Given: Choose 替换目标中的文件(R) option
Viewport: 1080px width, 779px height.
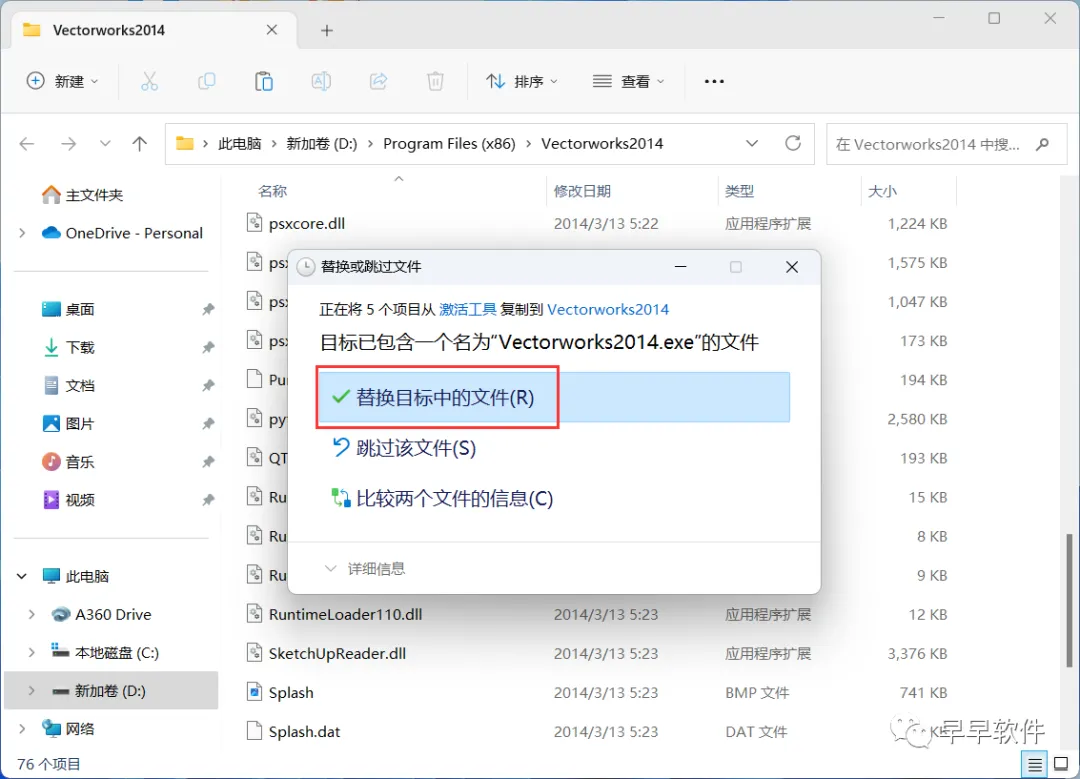Looking at the screenshot, I should click(x=554, y=397).
